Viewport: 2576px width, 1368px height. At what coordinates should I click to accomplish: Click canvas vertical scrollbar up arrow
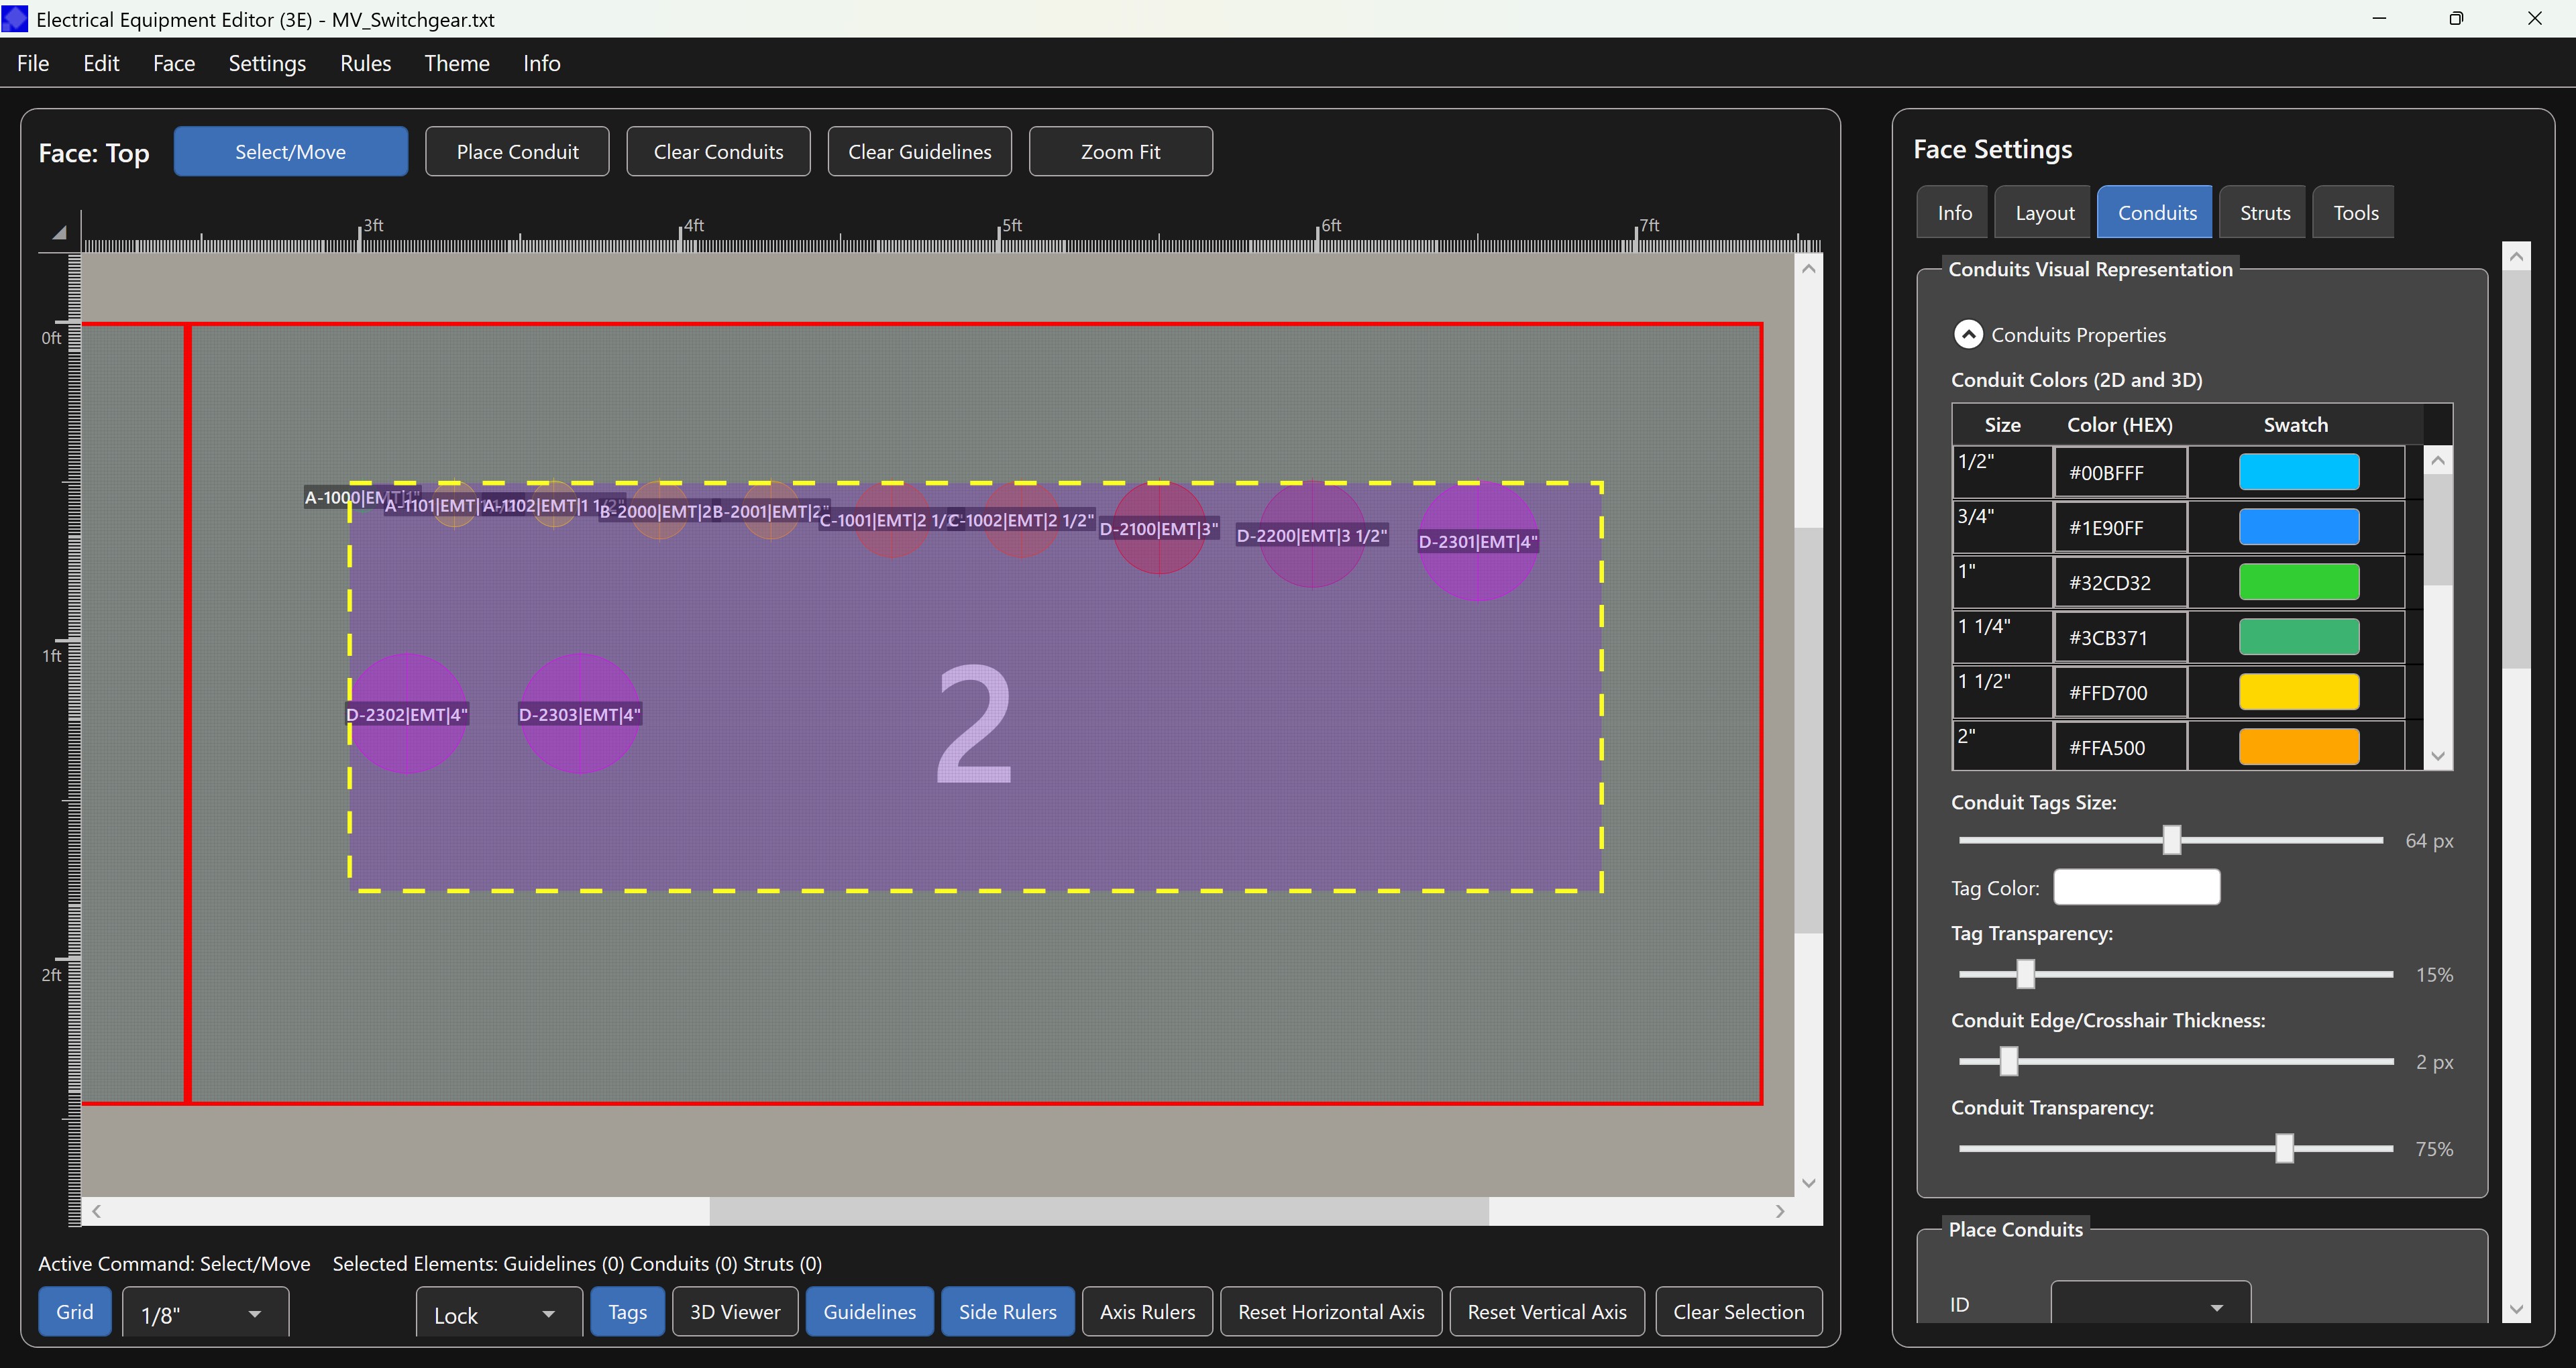point(1808,269)
